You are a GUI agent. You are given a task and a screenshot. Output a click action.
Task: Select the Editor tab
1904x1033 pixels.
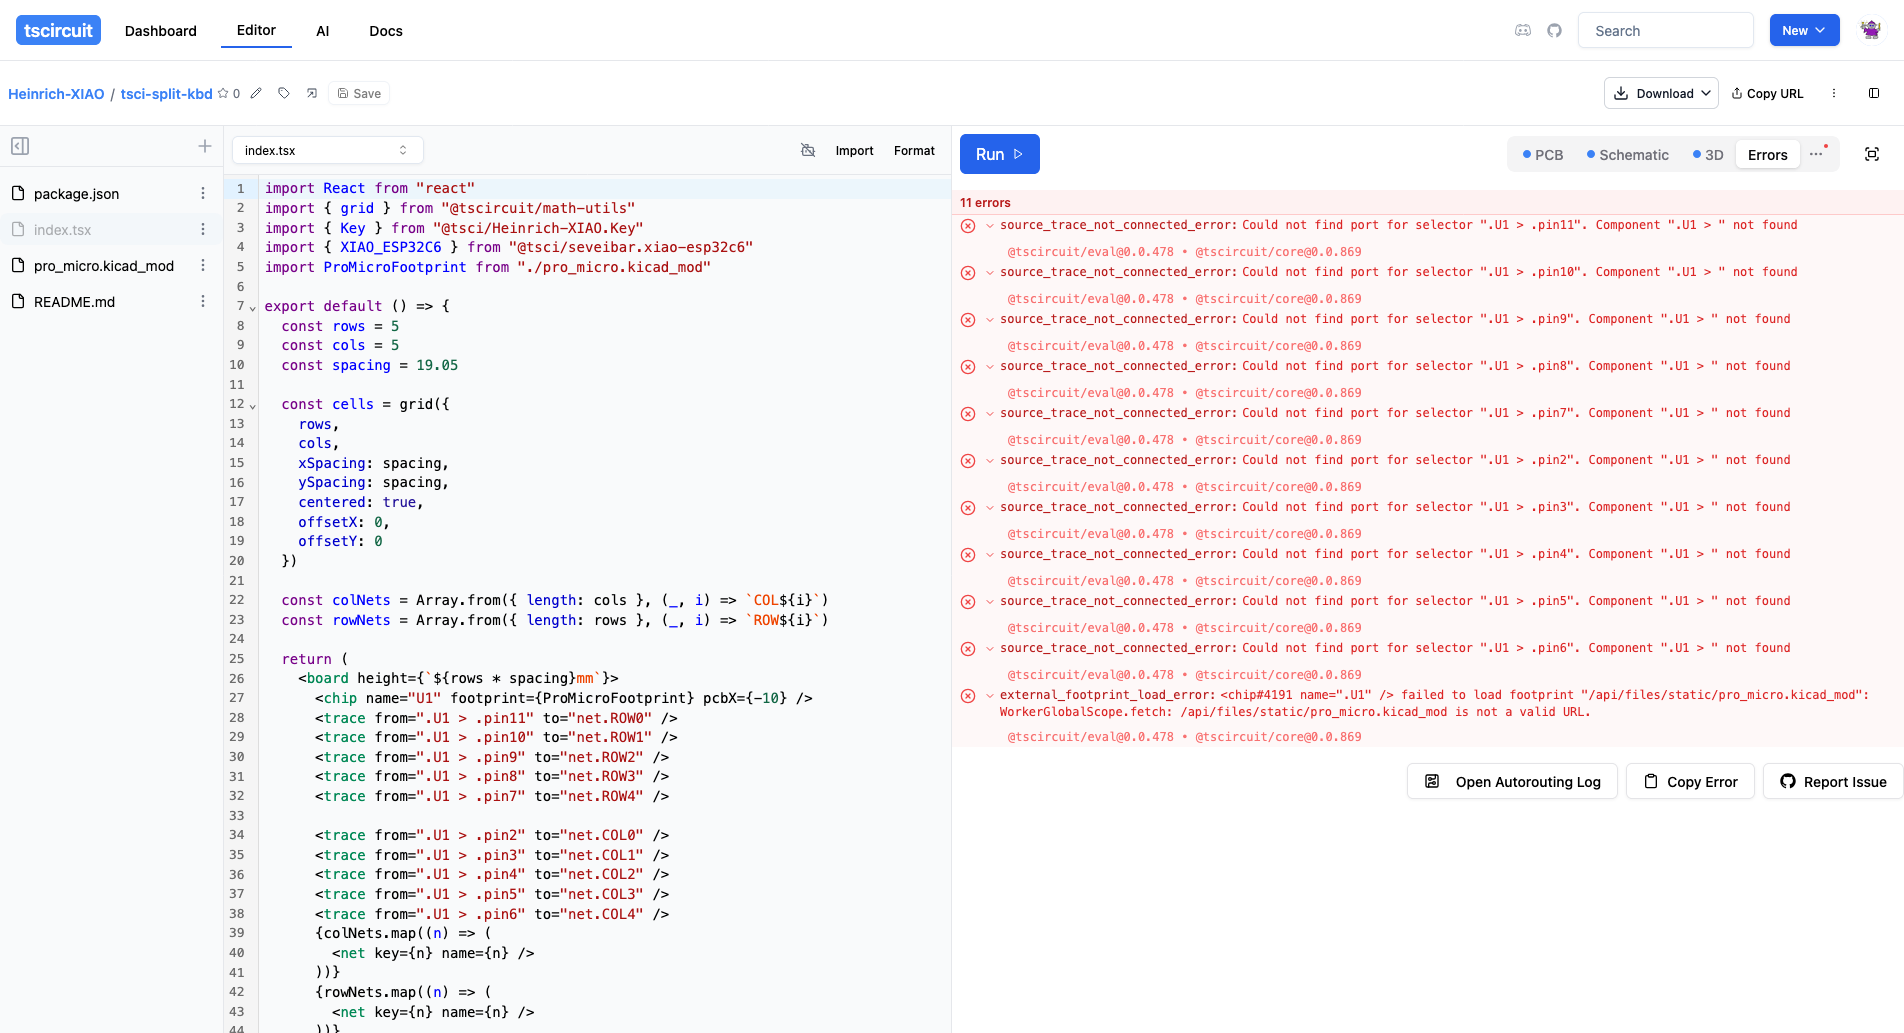pos(256,30)
